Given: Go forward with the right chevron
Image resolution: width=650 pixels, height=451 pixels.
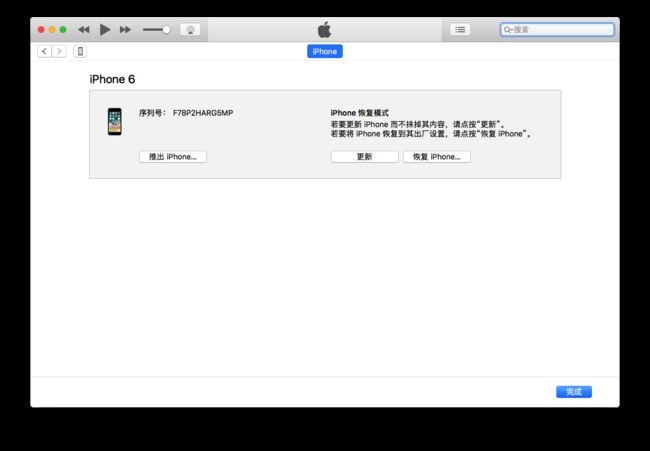Looking at the screenshot, I should click(59, 51).
